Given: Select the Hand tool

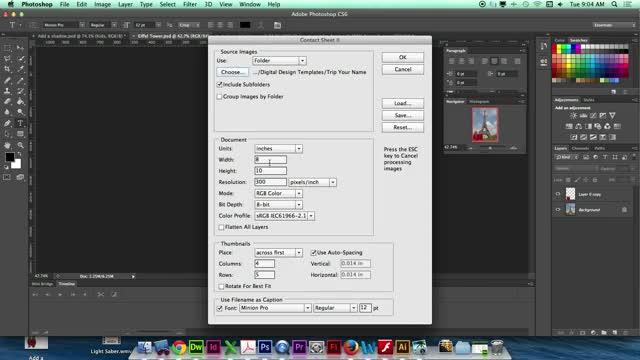Looking at the screenshot, I should tap(7, 145).
